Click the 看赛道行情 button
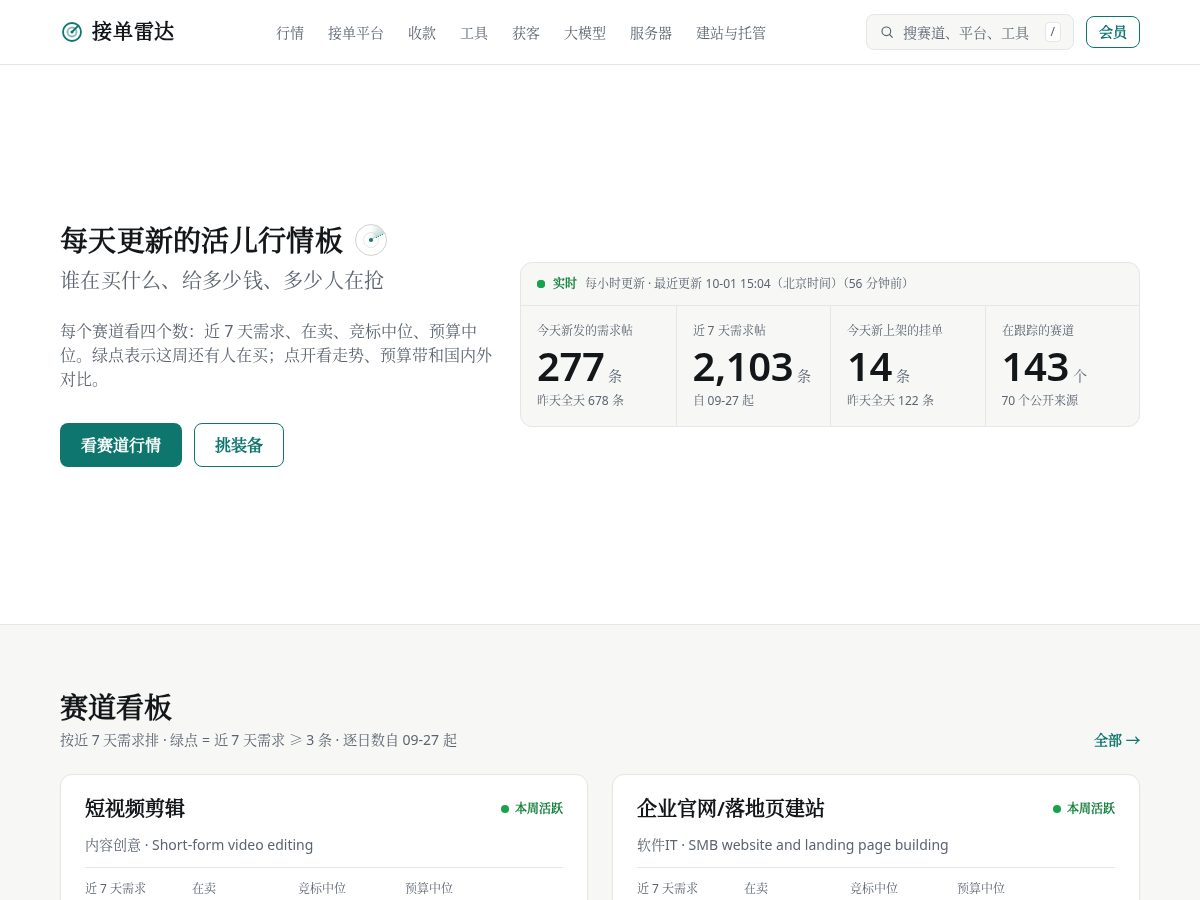 121,445
